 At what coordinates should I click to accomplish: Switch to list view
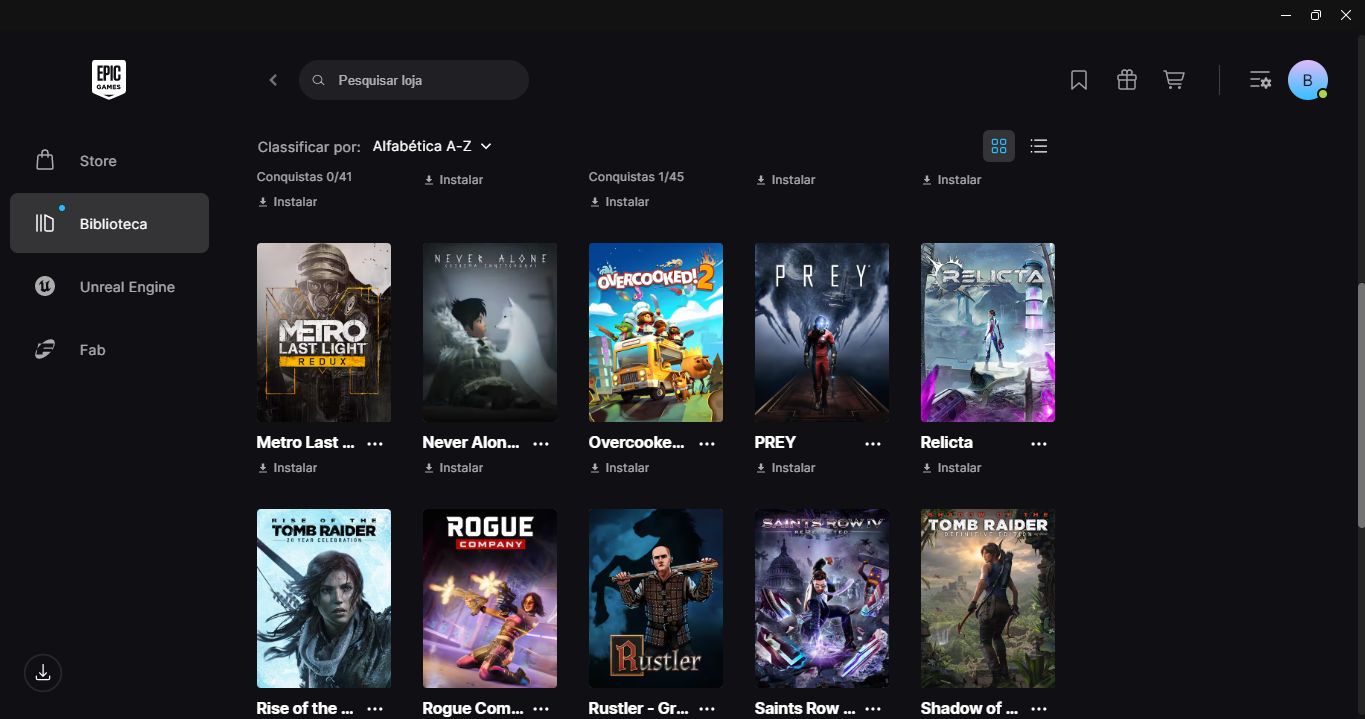pyautogui.click(x=1039, y=146)
